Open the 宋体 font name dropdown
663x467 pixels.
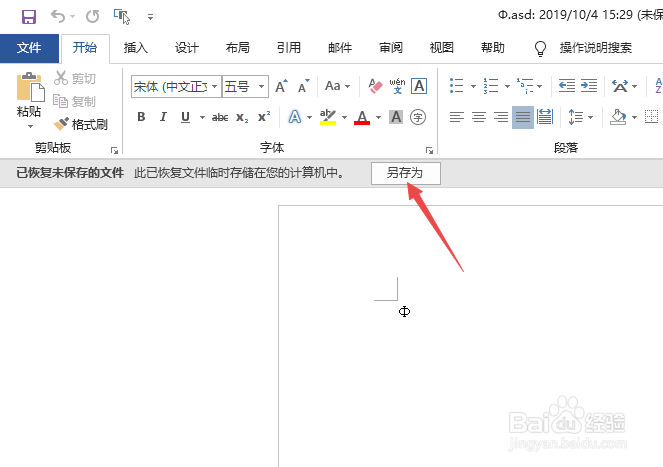214,87
